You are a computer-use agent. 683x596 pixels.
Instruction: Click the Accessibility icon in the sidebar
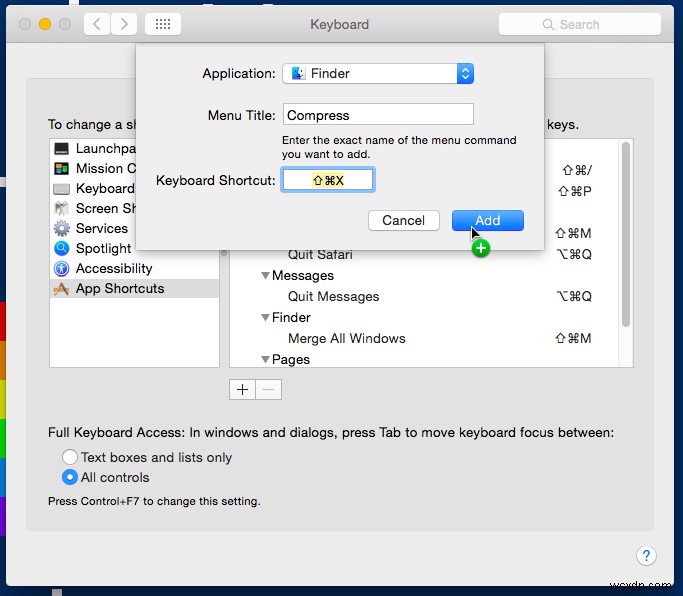(x=61, y=268)
